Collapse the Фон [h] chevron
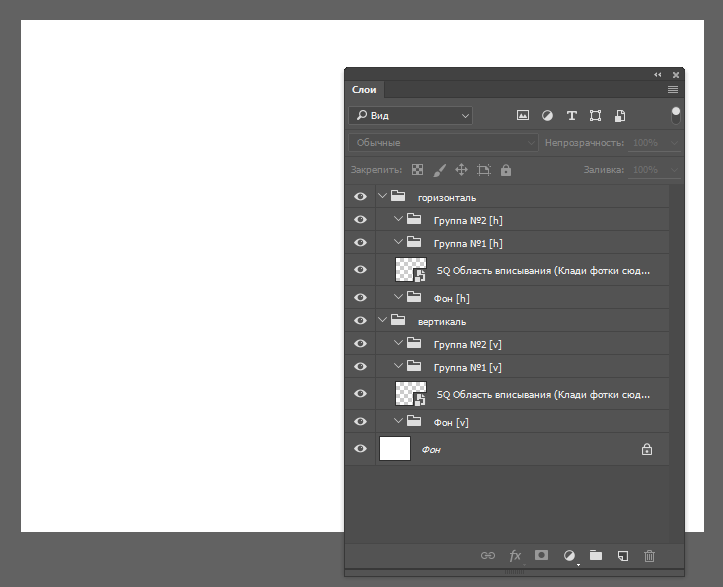This screenshot has width=723, height=587. coord(398,296)
